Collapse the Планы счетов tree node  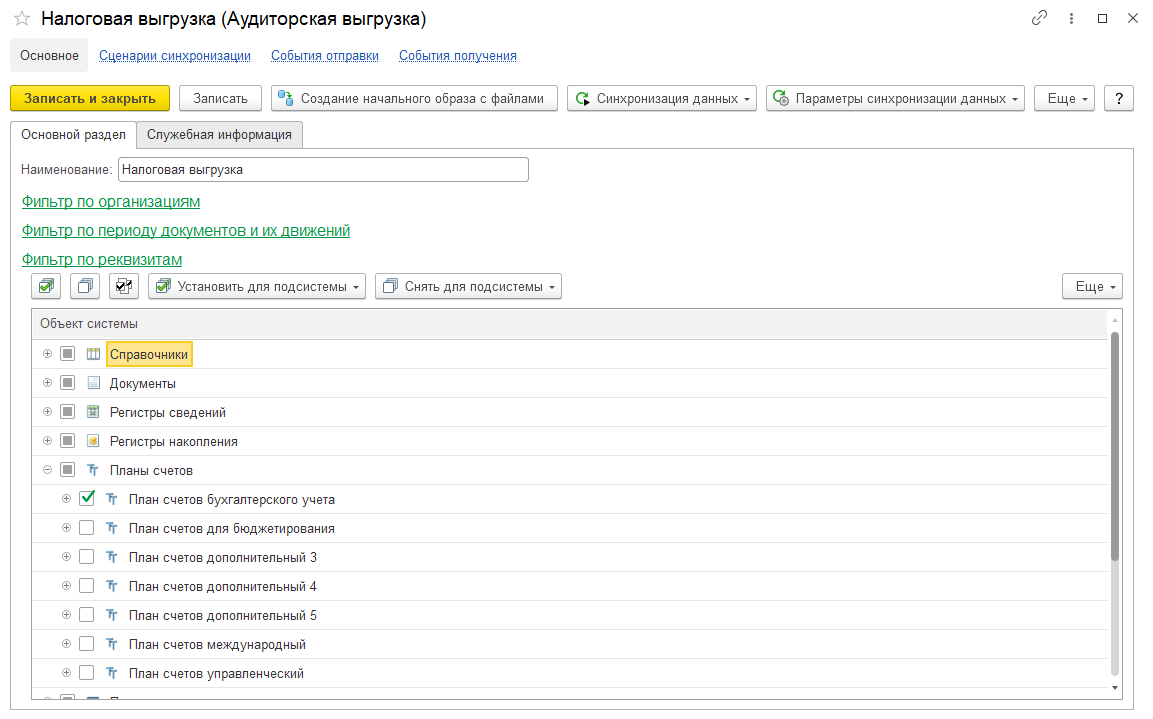[x=47, y=470]
